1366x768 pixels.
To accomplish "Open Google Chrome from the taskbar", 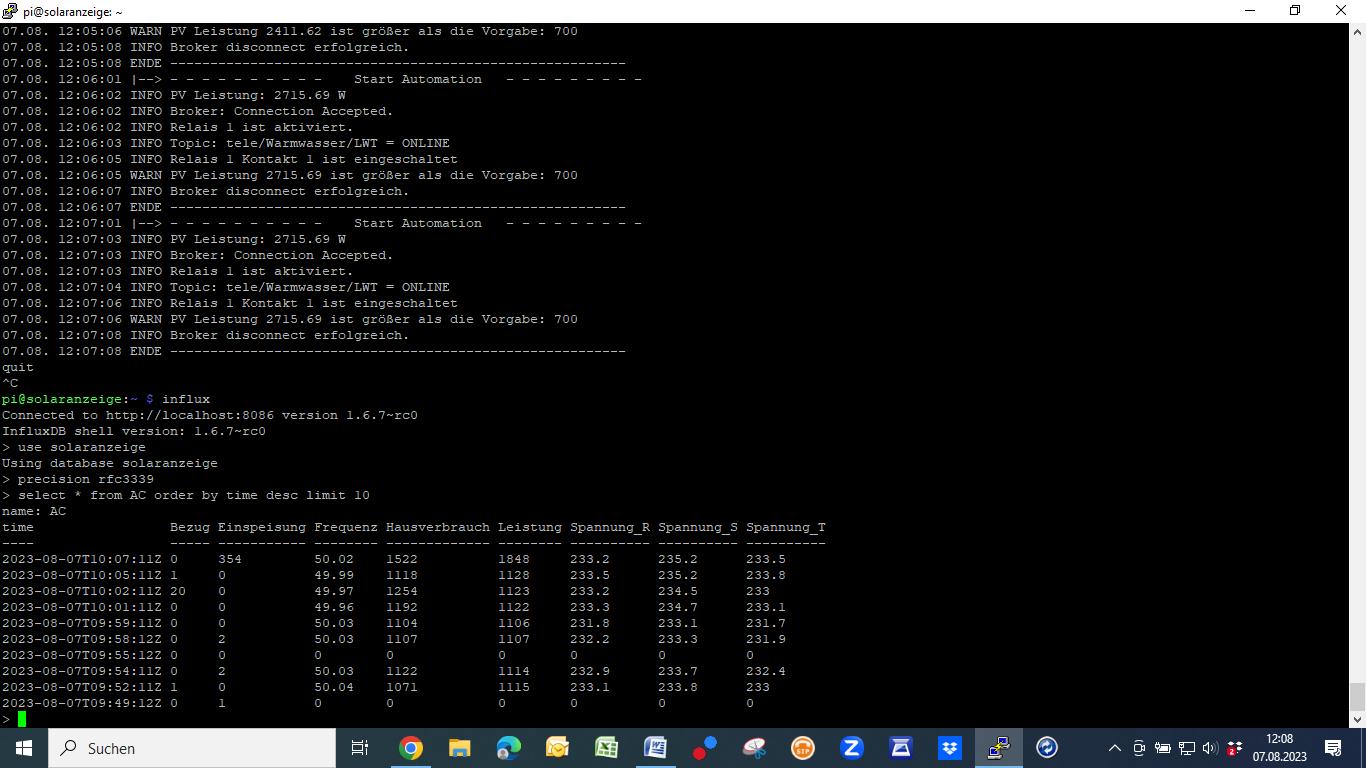I will [x=410, y=748].
